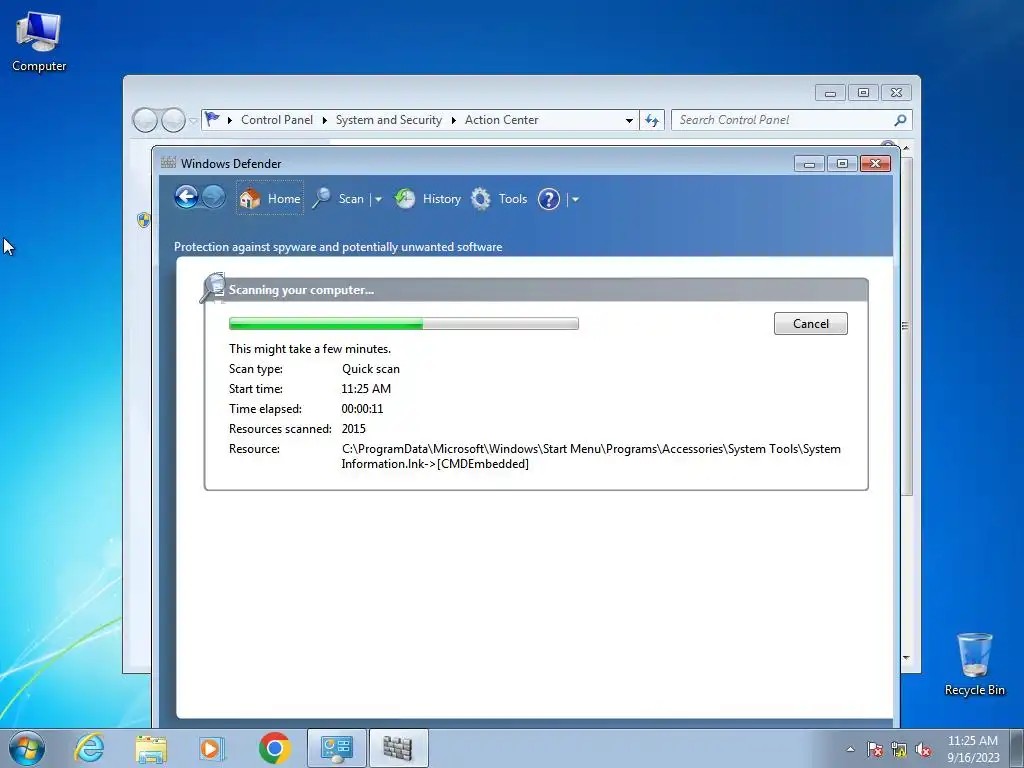Screen dimensions: 1024x768
Task: Click the 'Resources scanned' count 2015
Action: (353, 429)
